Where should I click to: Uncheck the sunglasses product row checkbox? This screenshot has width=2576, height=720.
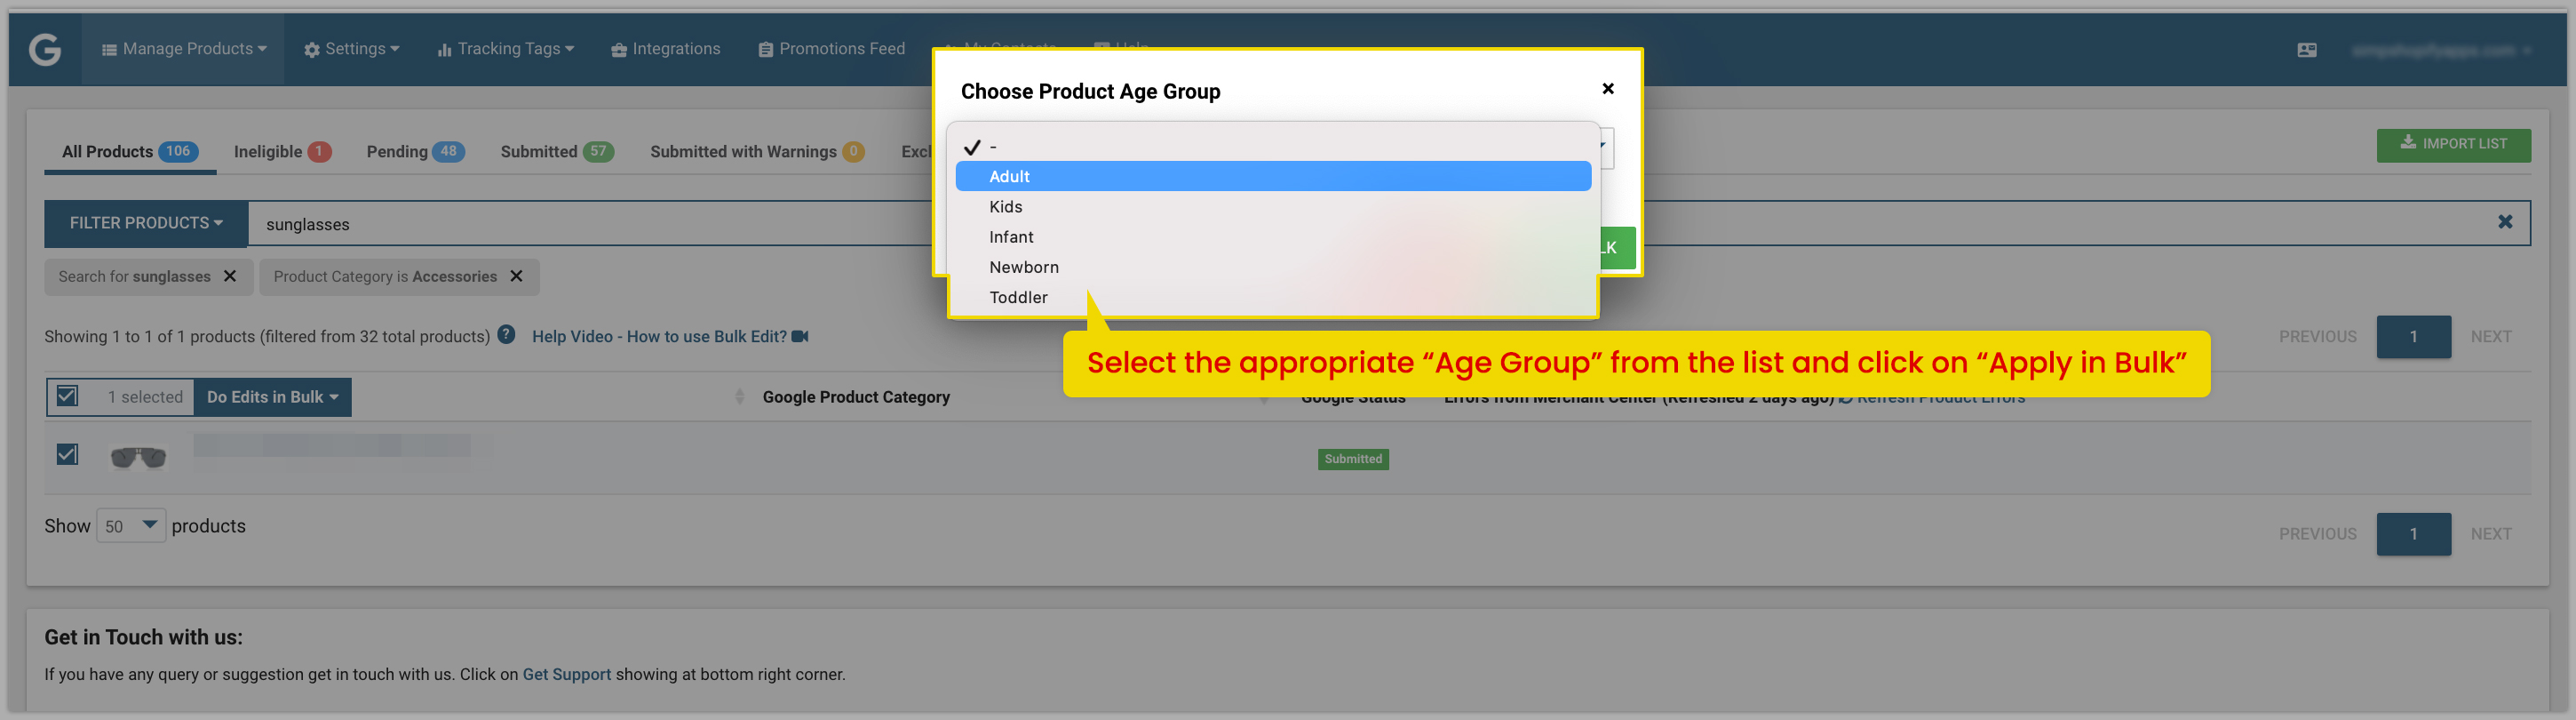point(67,454)
